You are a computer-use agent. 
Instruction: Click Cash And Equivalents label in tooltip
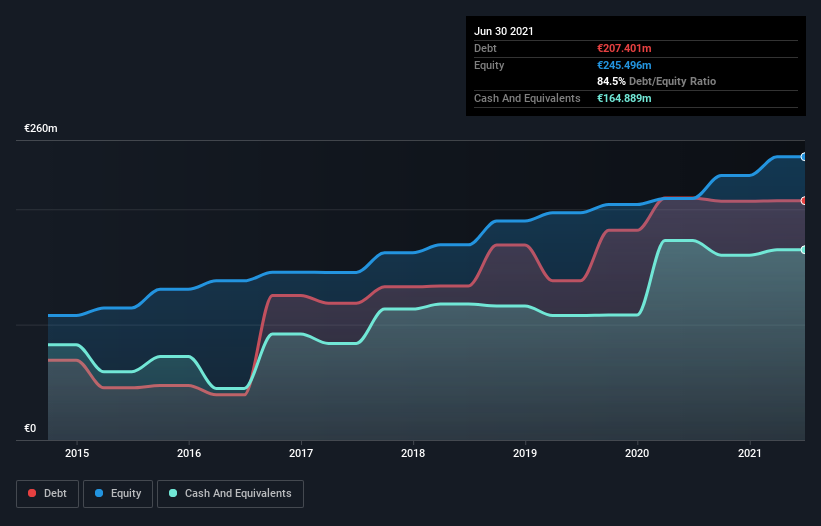(x=527, y=98)
